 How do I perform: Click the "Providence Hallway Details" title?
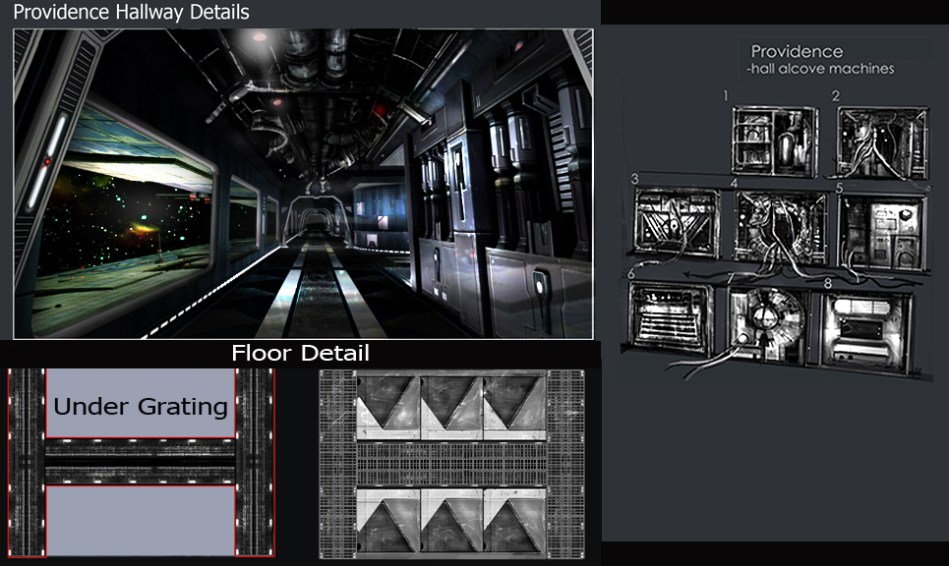pyautogui.click(x=131, y=13)
